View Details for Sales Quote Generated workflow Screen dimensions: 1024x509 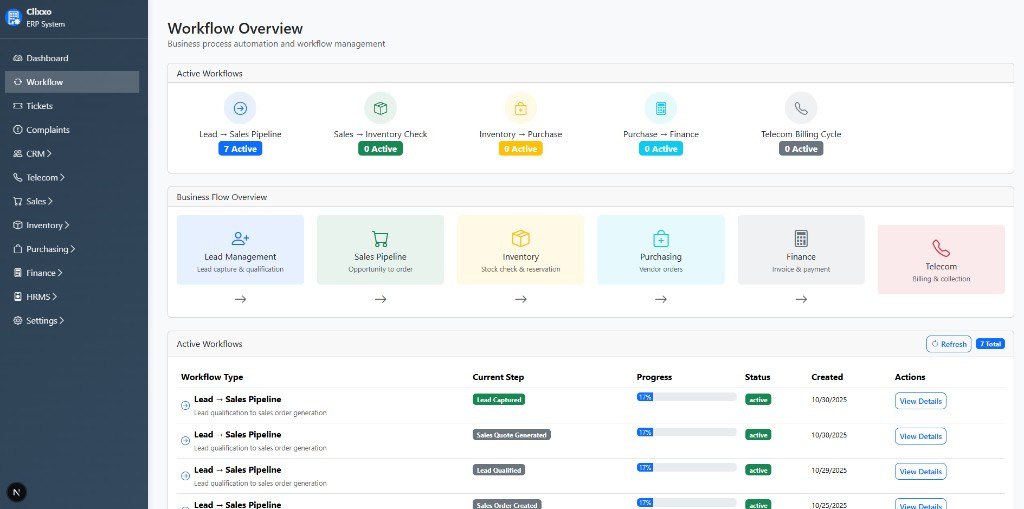920,436
